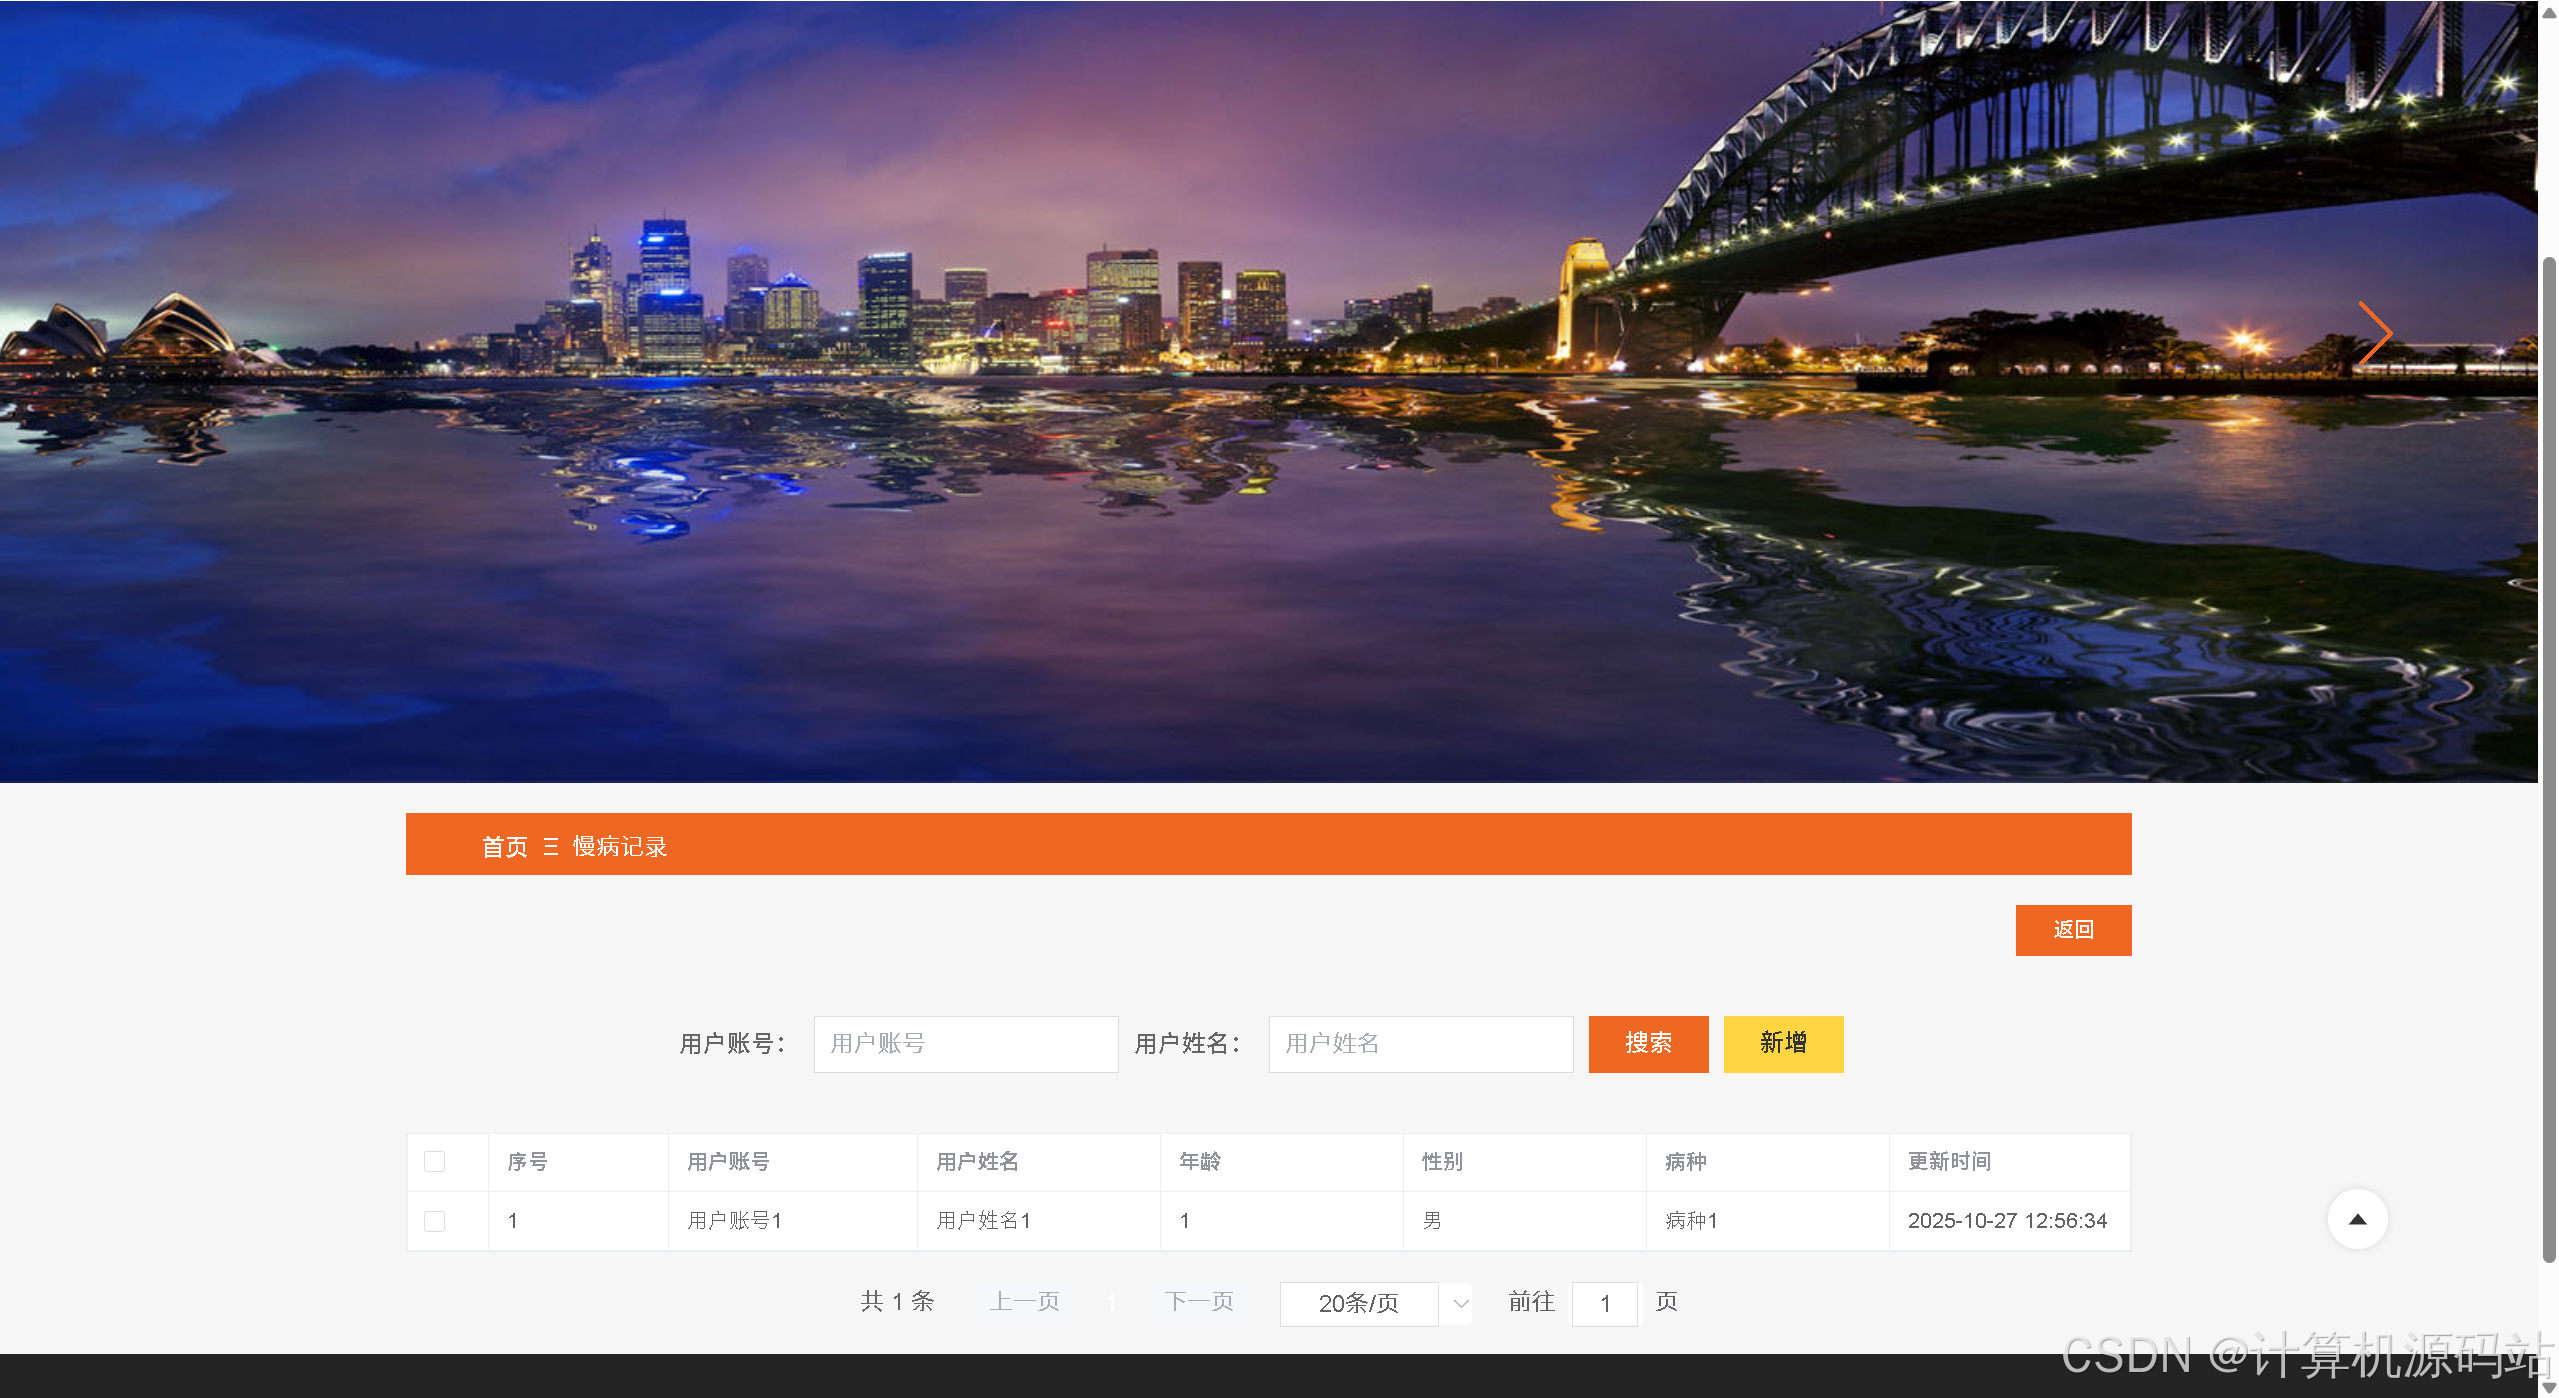Click the breadcrumb separator icon
2559x1398 pixels.
(x=550, y=847)
